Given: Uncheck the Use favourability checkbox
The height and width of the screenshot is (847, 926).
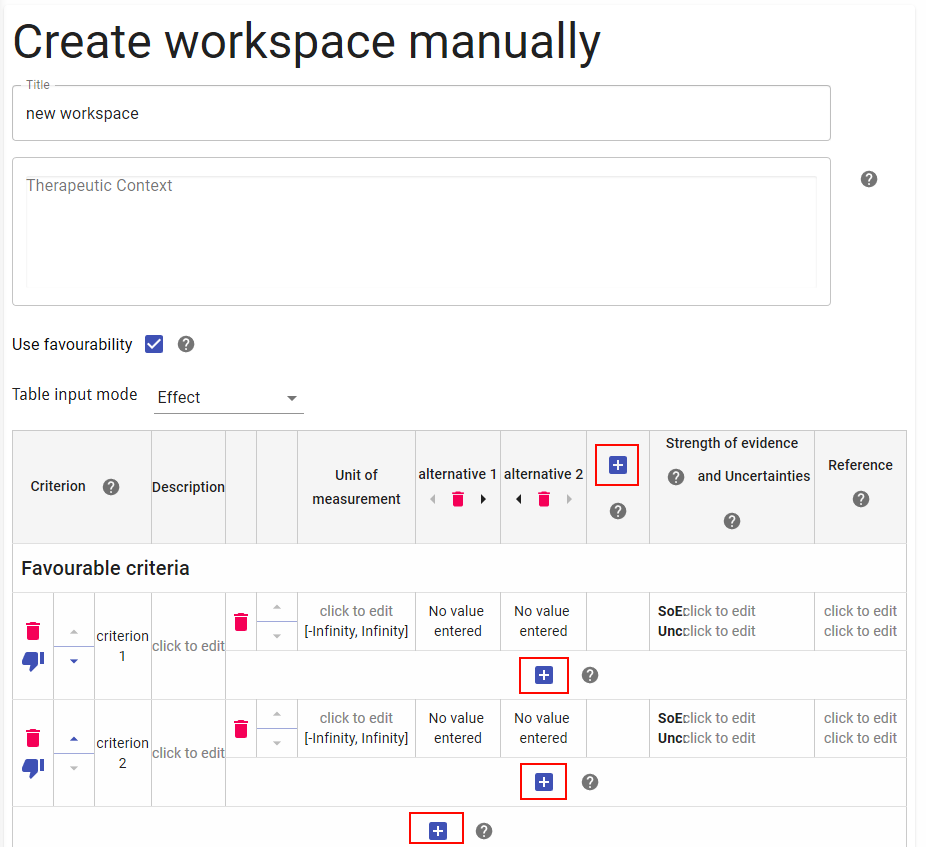Looking at the screenshot, I should [x=154, y=344].
